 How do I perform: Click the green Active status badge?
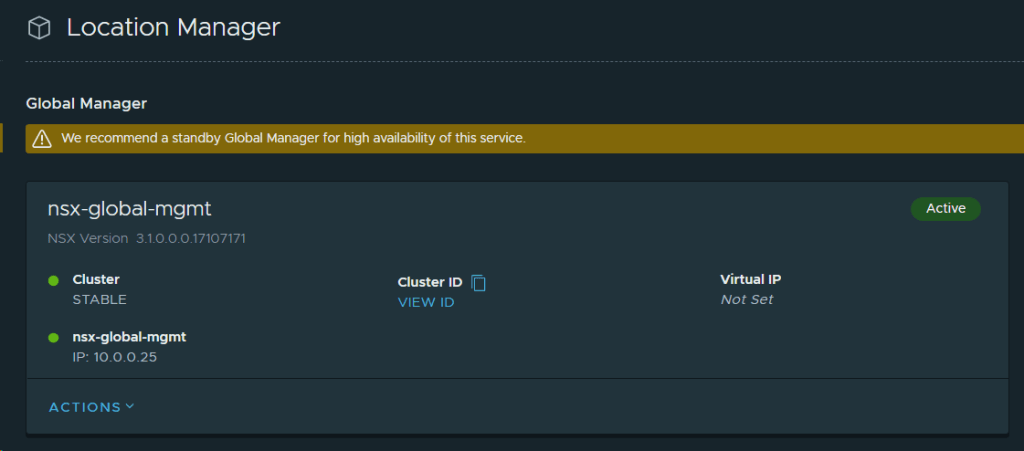tap(945, 209)
